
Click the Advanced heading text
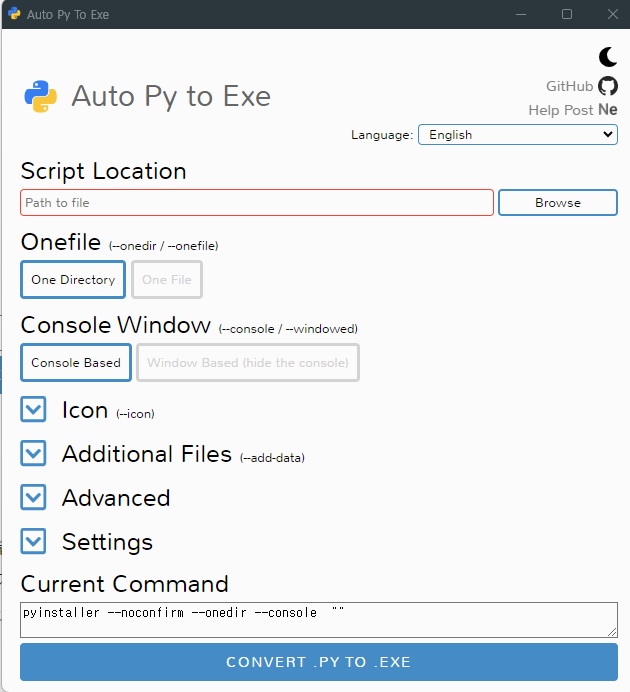point(116,498)
